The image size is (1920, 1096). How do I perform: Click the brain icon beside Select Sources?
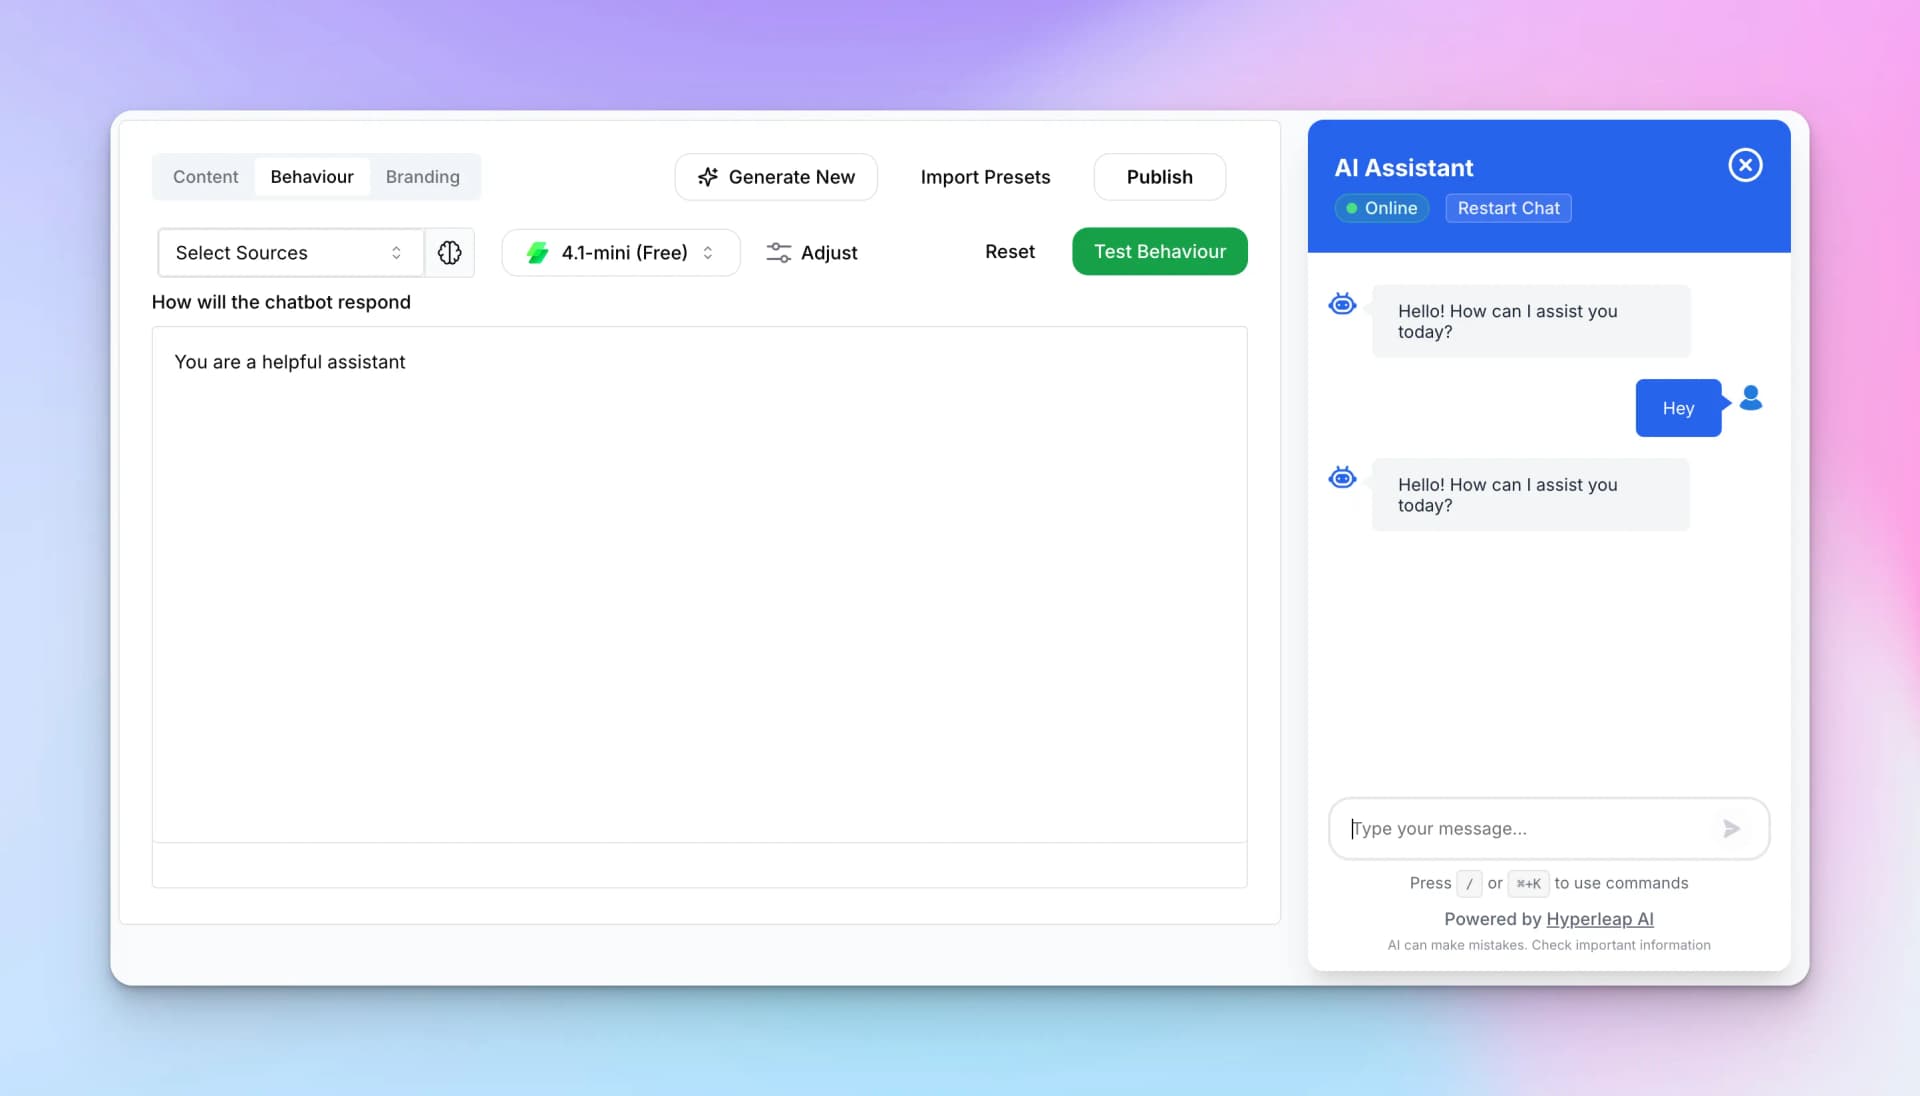449,253
